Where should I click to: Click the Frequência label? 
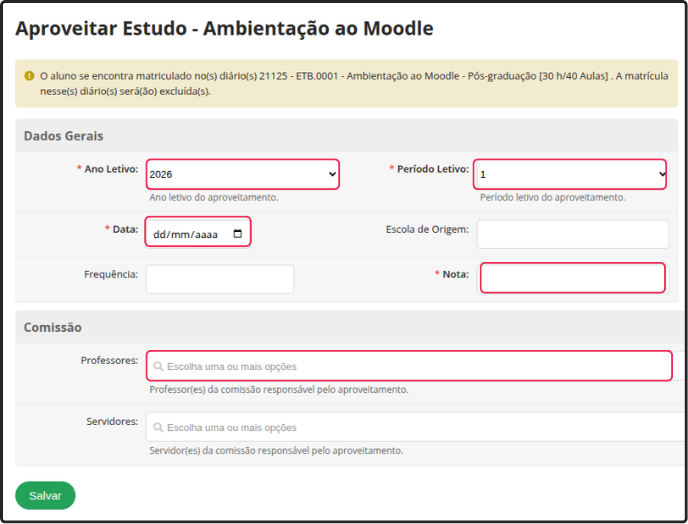(x=111, y=274)
